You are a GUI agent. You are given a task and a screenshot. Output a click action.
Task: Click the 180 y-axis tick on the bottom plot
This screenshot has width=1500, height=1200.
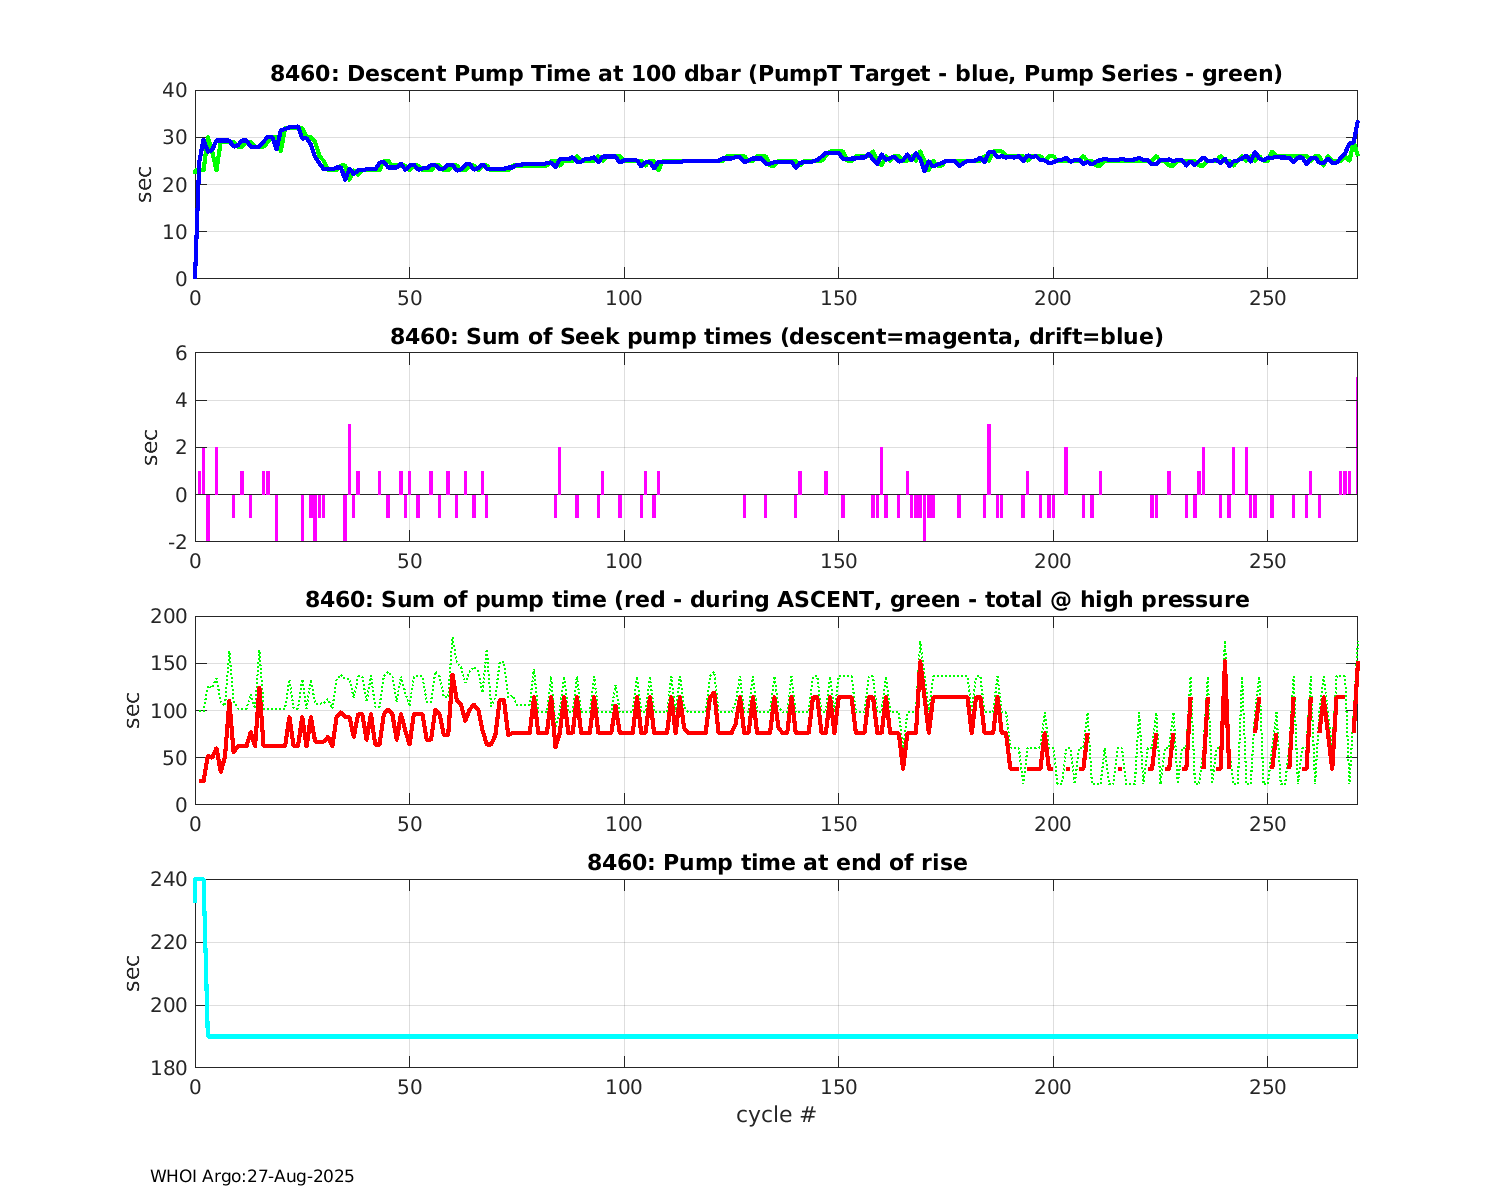point(168,1068)
